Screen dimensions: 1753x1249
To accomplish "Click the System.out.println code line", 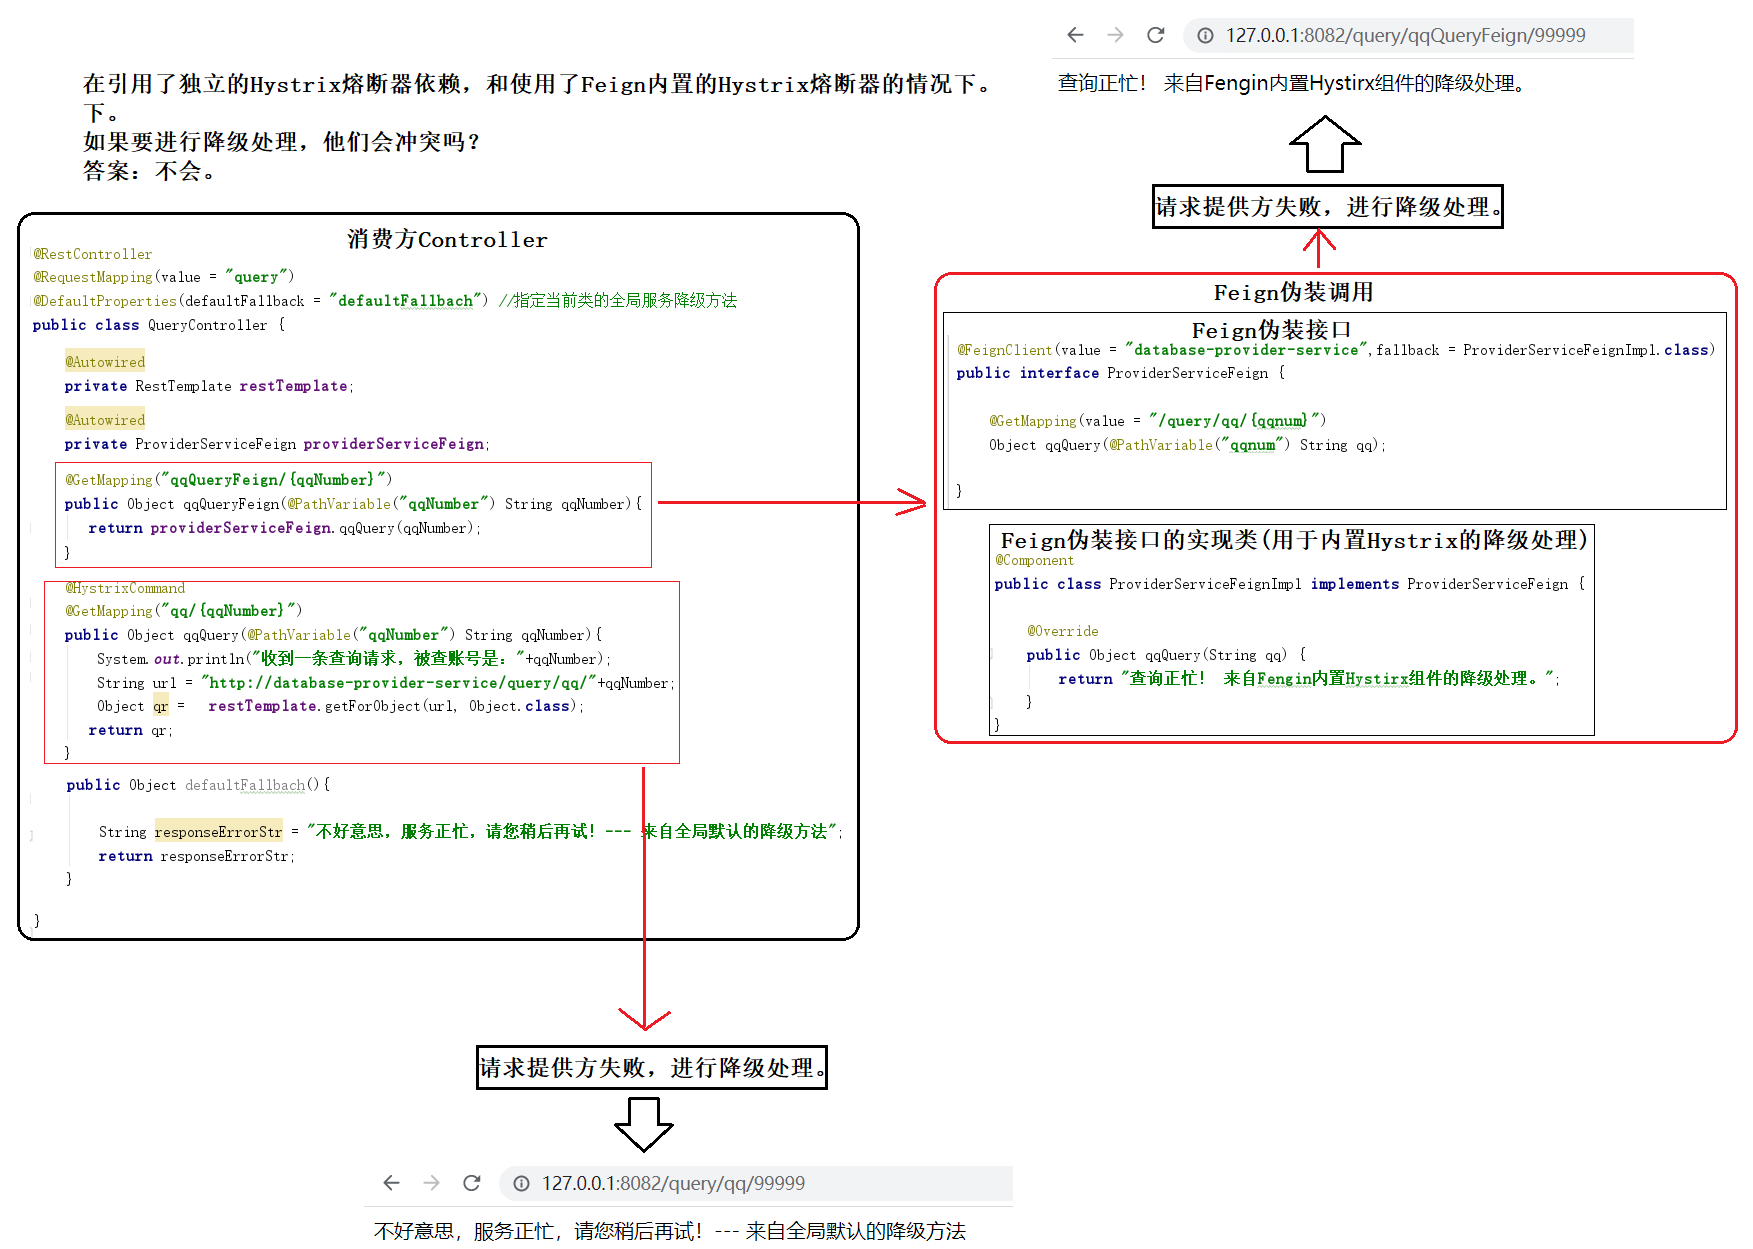I will [x=354, y=659].
